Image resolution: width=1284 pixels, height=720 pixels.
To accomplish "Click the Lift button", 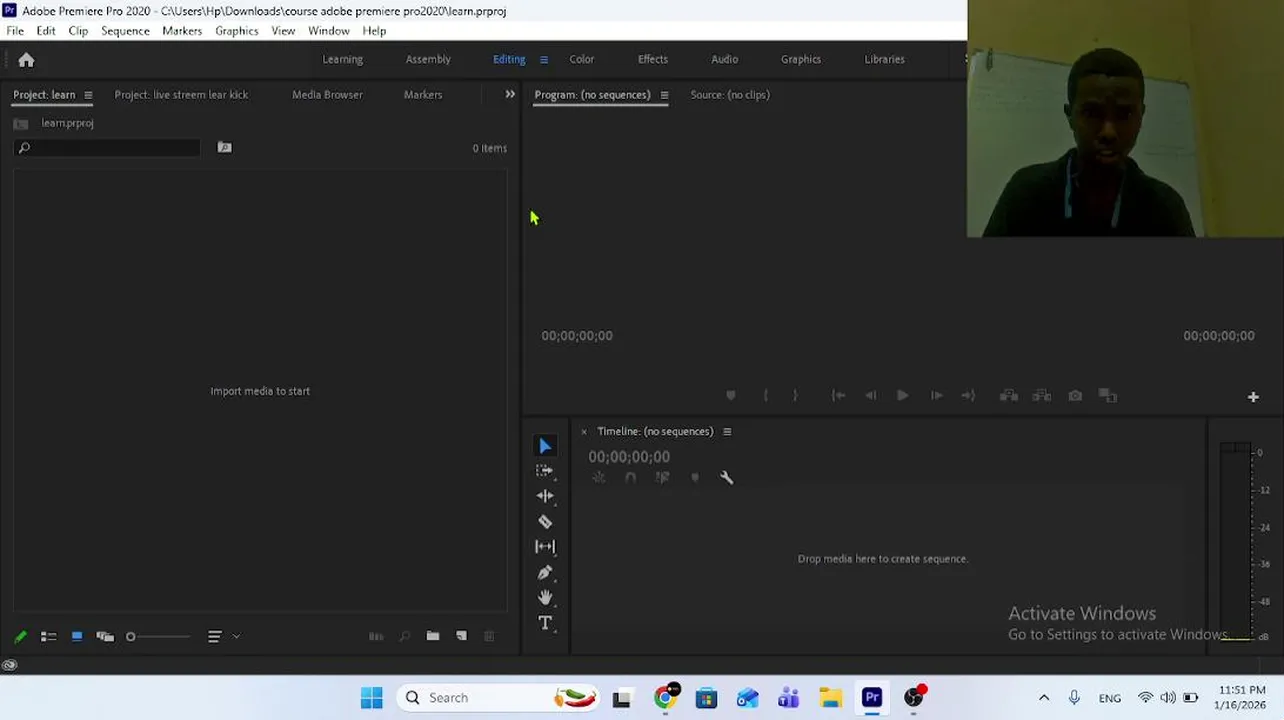I will click(x=1009, y=396).
